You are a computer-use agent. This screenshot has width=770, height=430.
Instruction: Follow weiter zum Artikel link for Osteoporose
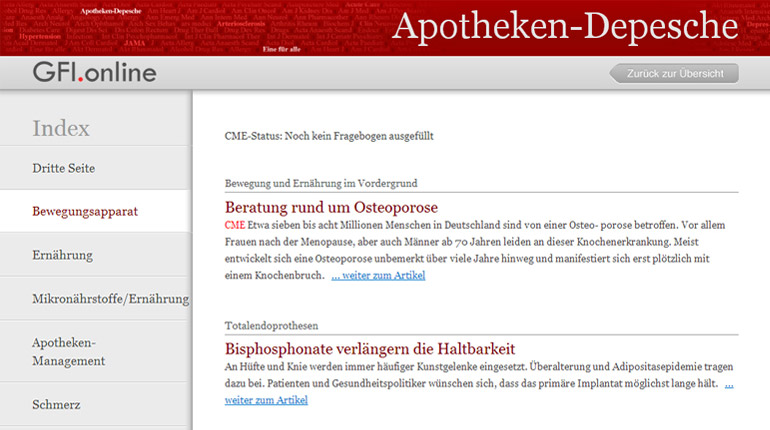click(378, 275)
